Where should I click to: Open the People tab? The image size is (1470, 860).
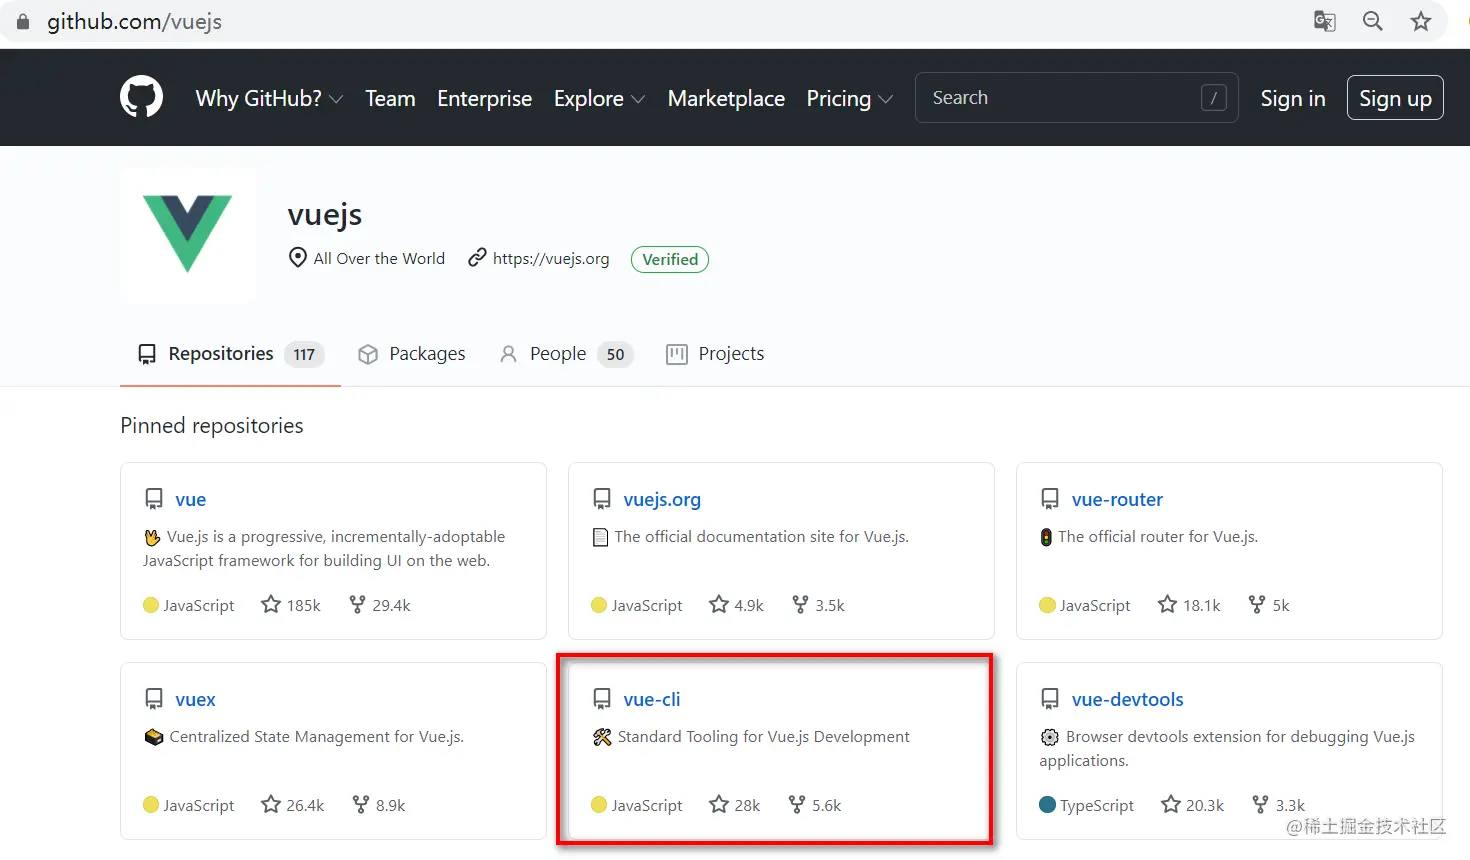pos(566,354)
